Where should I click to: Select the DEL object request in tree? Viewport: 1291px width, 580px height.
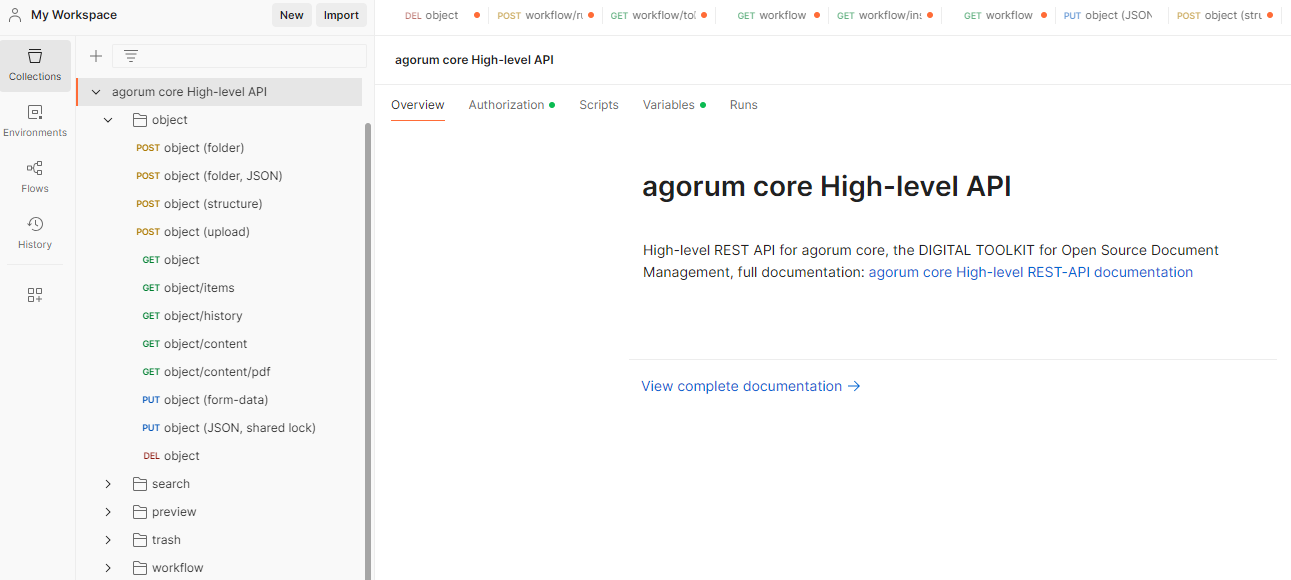[x=171, y=456]
